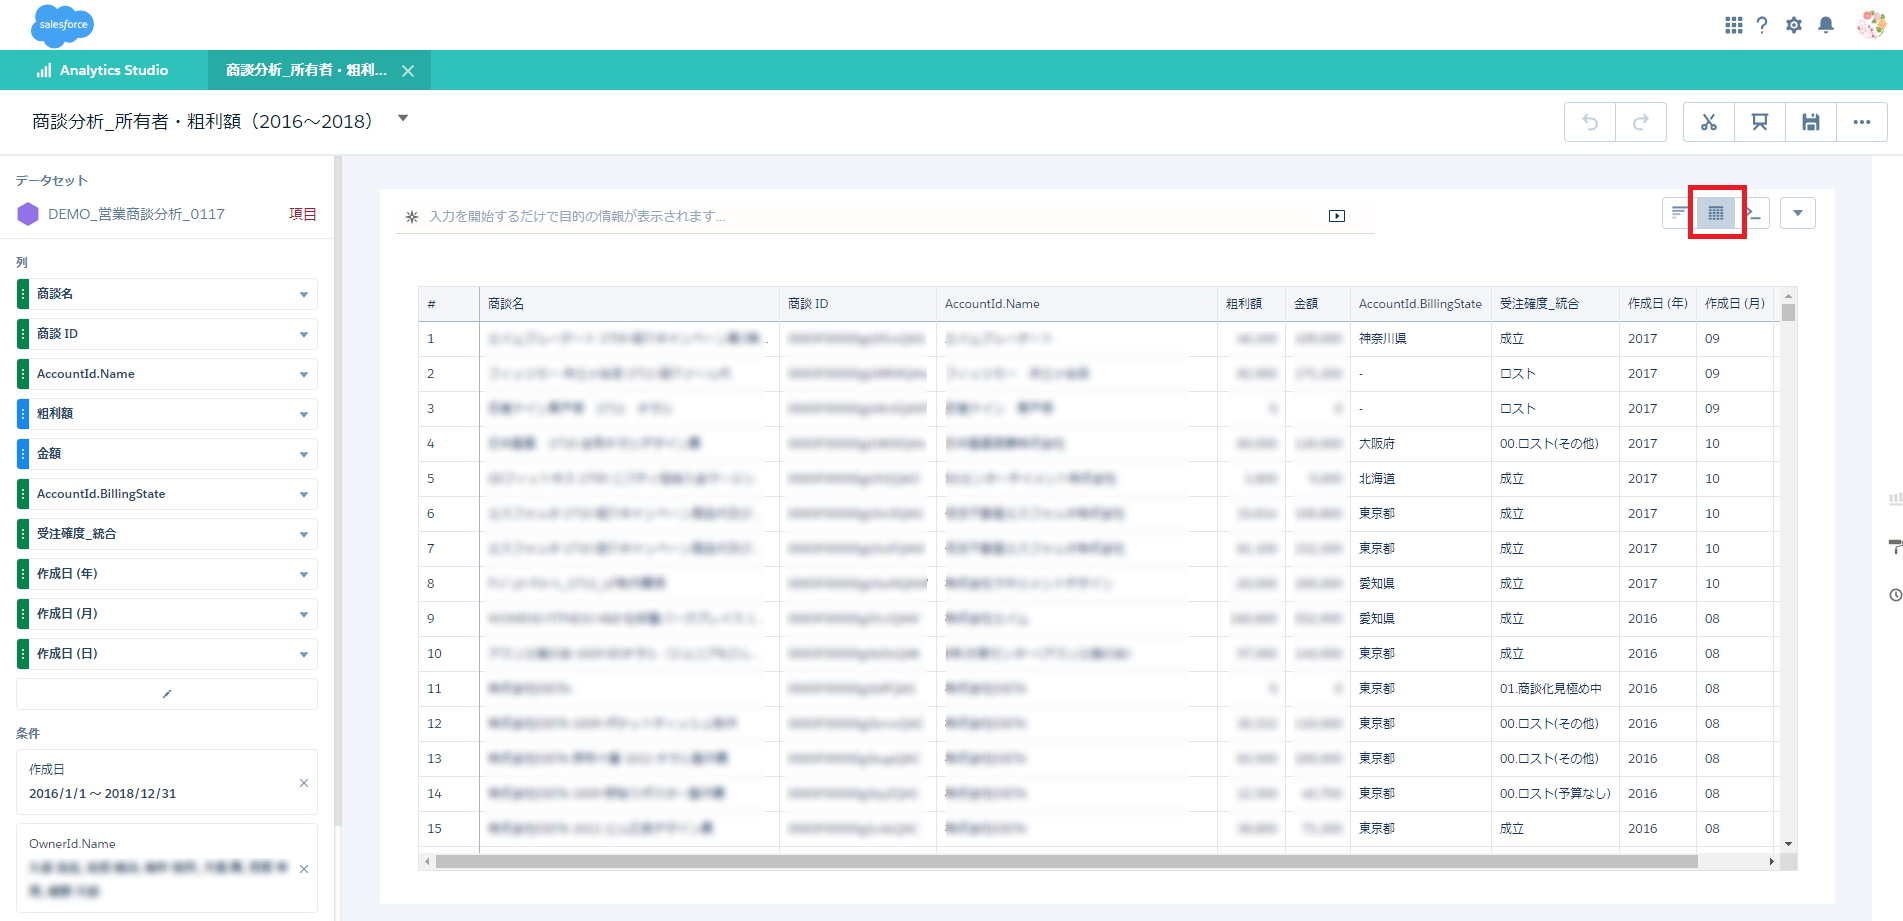Viewport: 1903px width, 921px height.
Task: Click the save disk icon
Action: point(1810,122)
